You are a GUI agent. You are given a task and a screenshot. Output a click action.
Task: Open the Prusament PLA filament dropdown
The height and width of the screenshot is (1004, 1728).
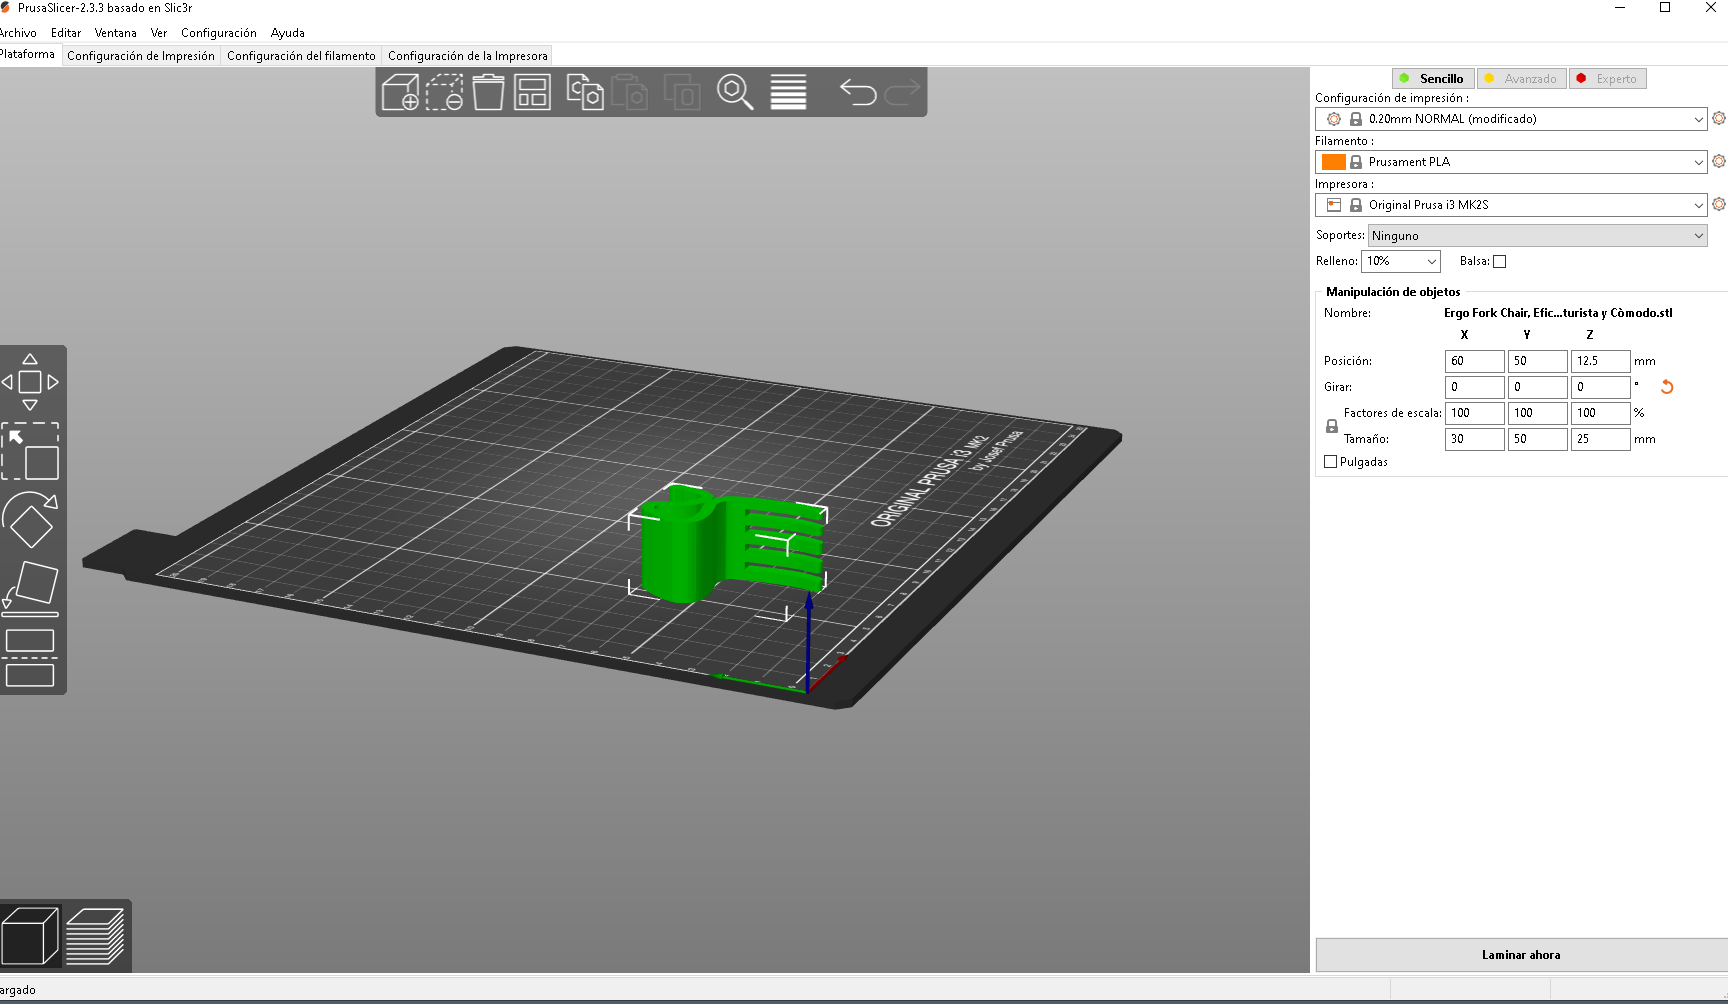(x=1511, y=162)
